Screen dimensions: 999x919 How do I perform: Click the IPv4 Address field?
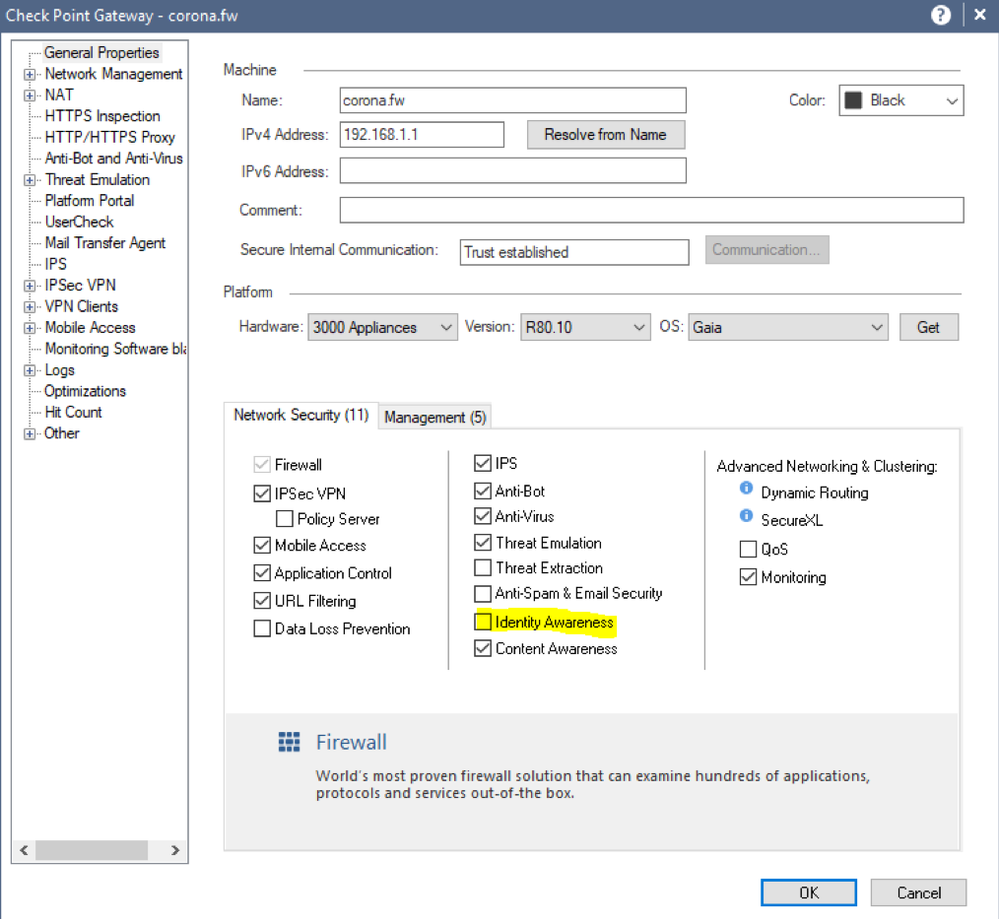coord(422,135)
